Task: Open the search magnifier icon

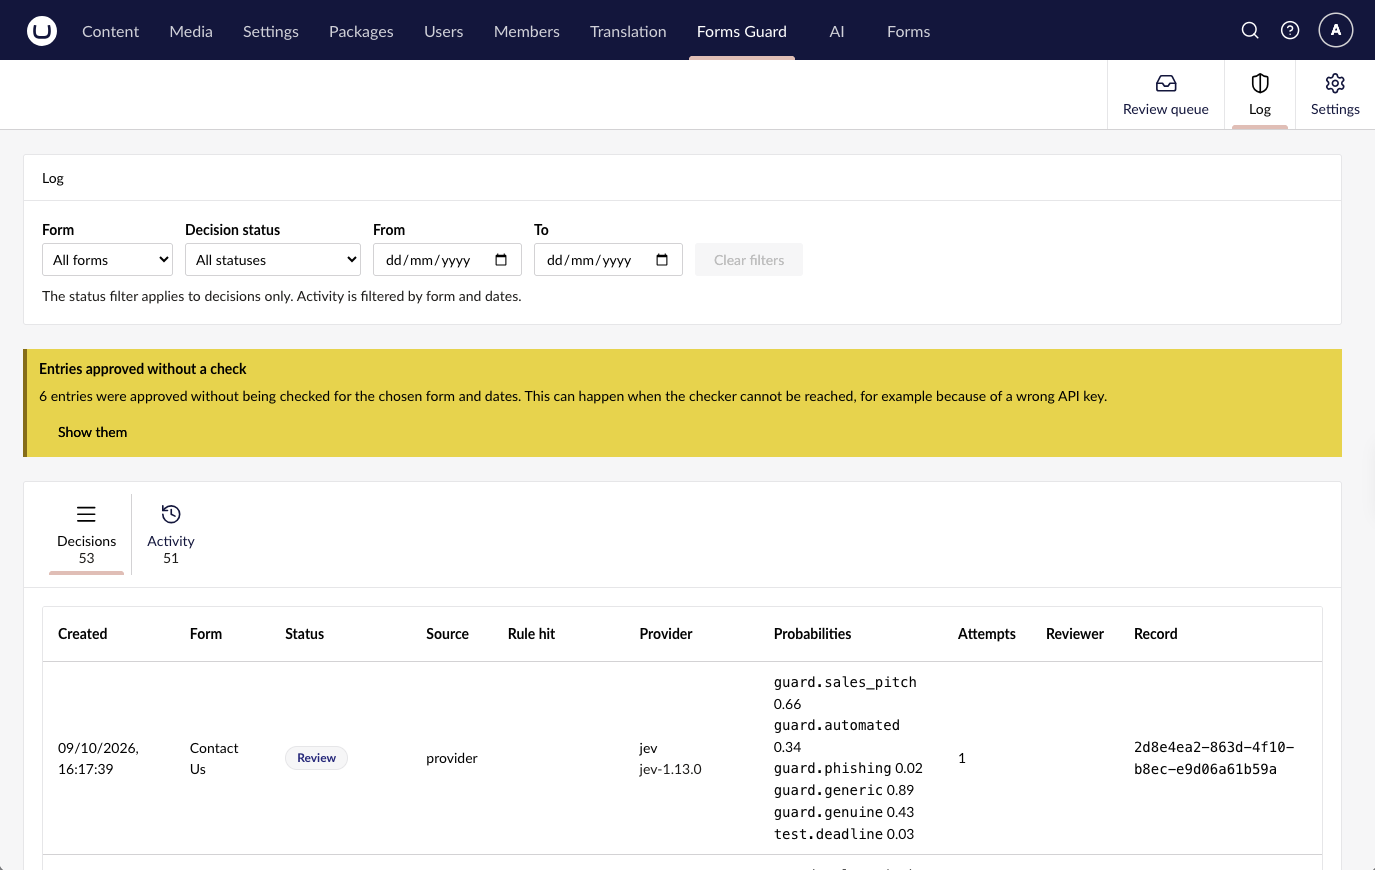Action: point(1250,31)
